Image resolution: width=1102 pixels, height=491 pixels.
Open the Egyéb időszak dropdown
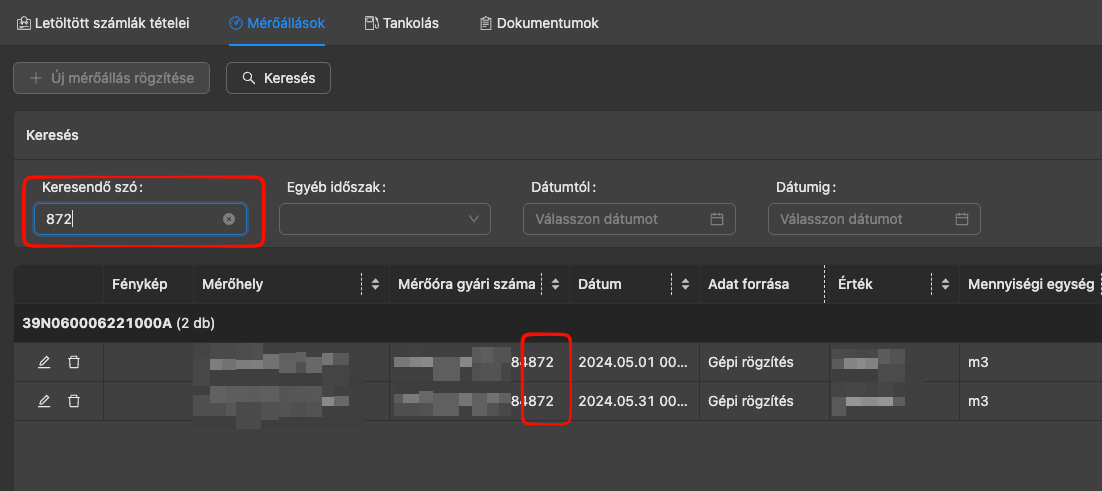point(384,219)
